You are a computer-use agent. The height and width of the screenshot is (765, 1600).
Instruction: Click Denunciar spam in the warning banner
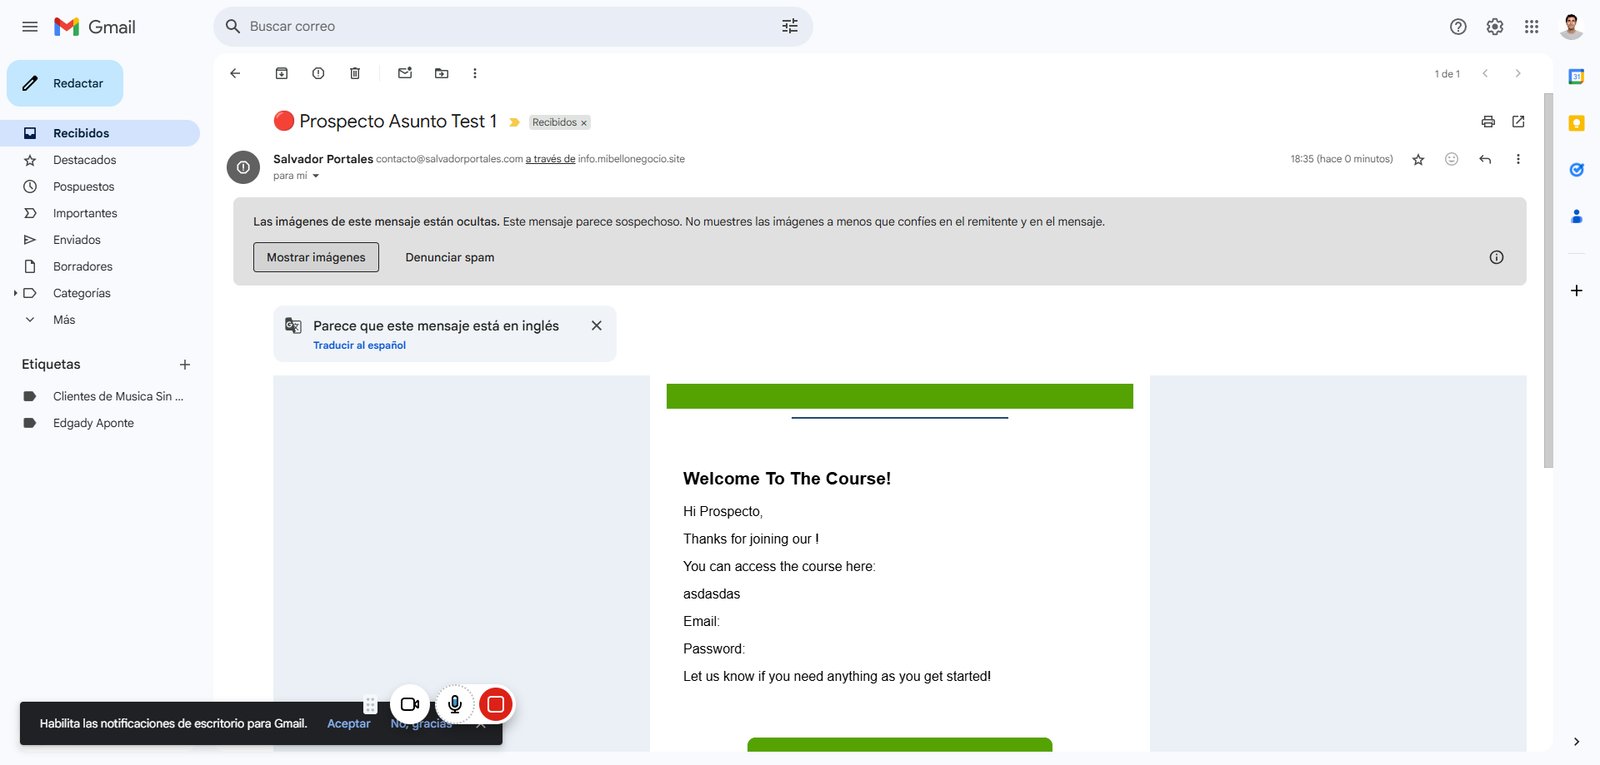click(x=450, y=257)
